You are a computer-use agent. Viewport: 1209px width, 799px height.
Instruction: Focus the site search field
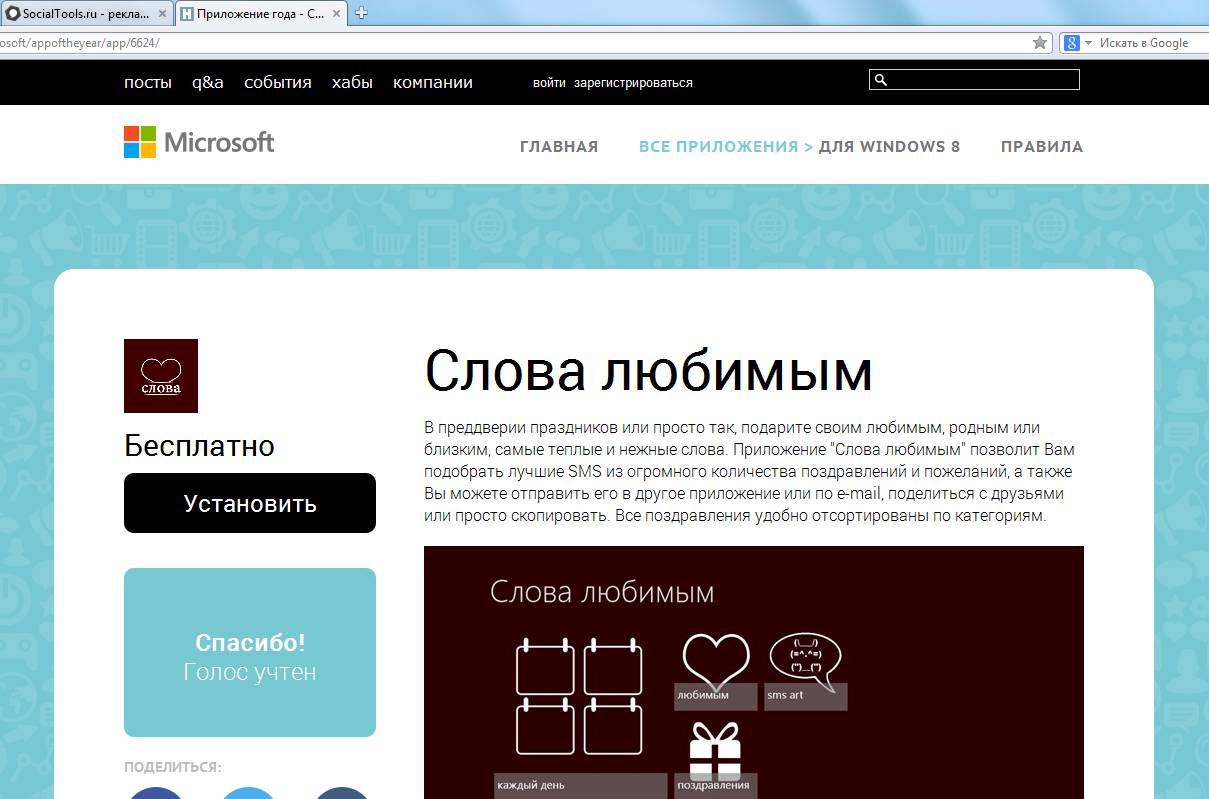pyautogui.click(x=974, y=80)
